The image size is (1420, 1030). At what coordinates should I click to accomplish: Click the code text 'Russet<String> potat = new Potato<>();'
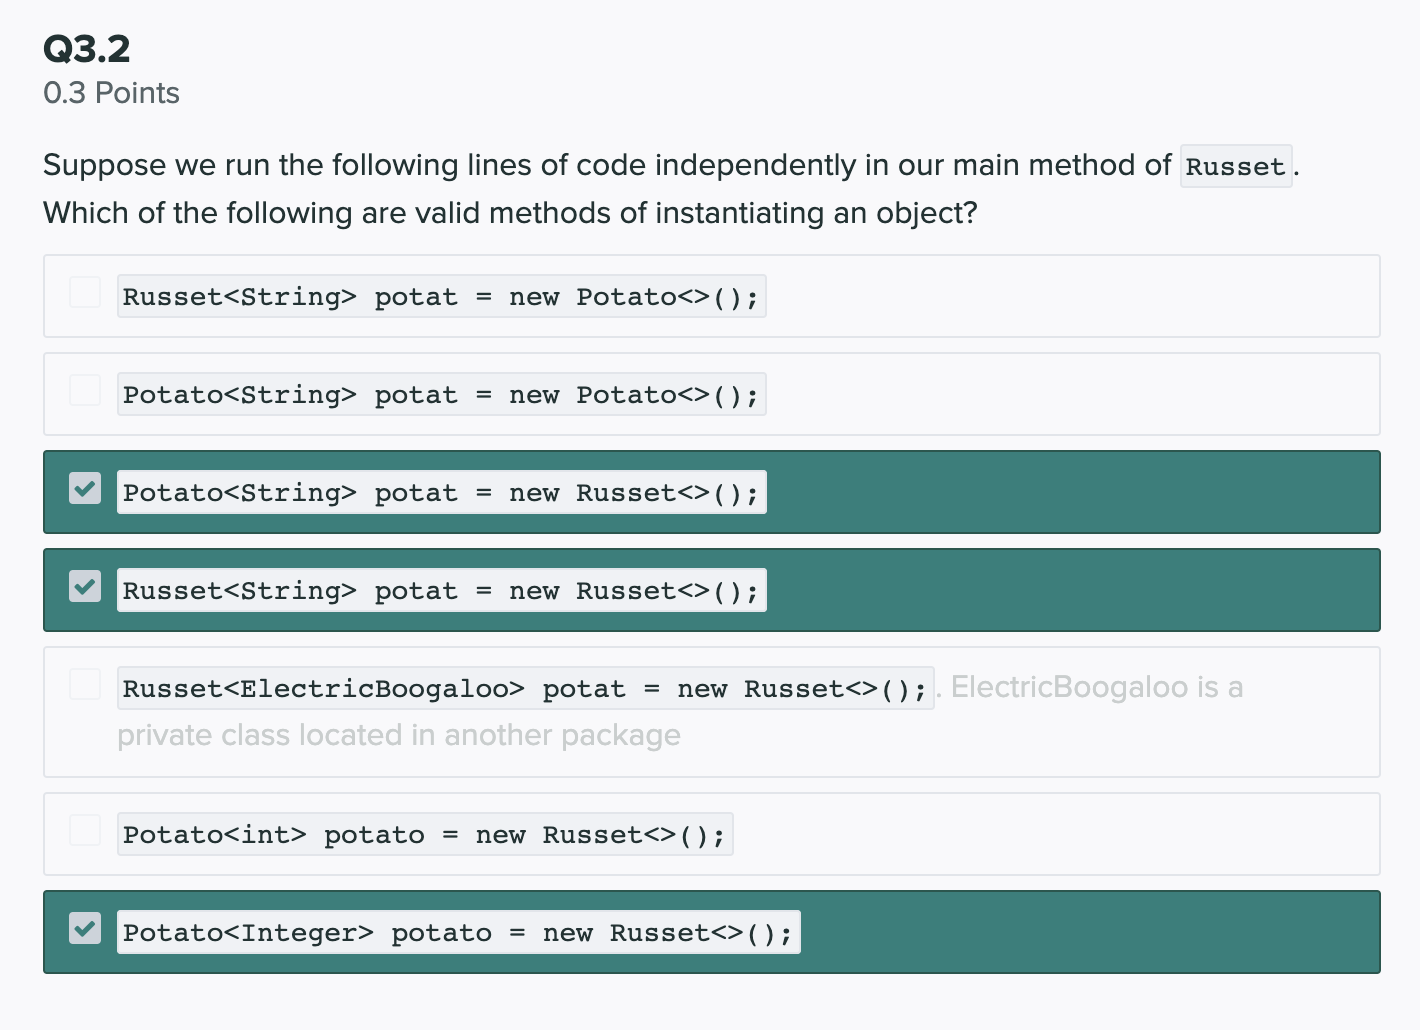[441, 297]
